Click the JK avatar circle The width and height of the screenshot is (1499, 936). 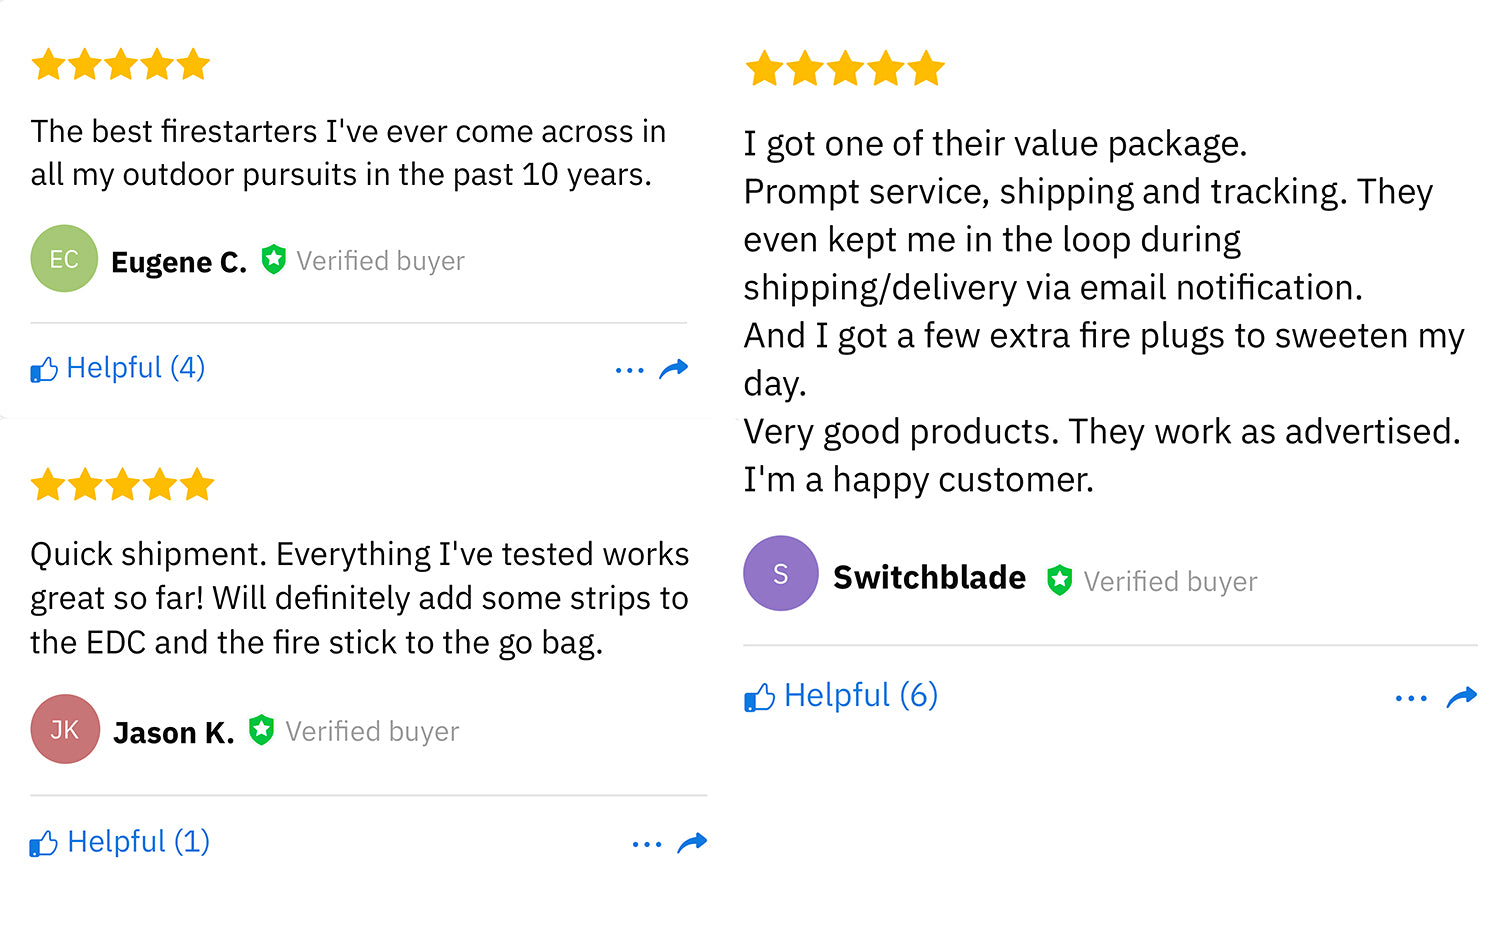pyautogui.click(x=65, y=729)
